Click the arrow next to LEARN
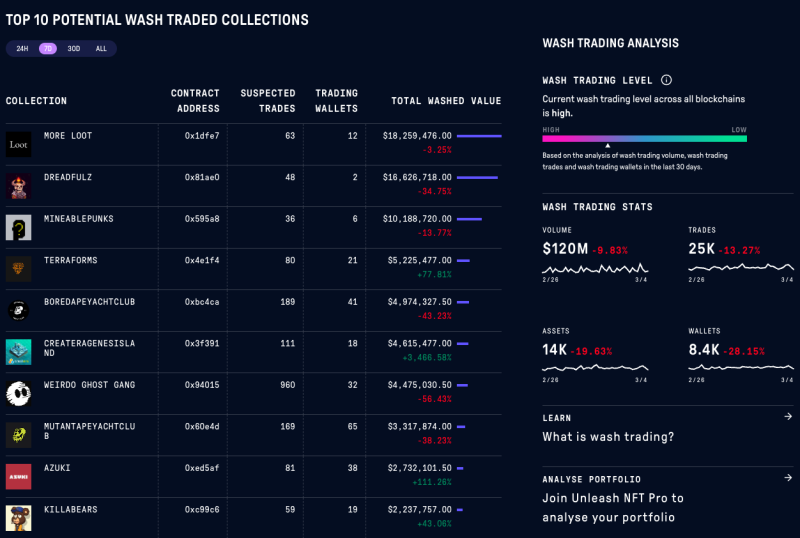Viewport: 800px width, 538px height. tap(788, 417)
